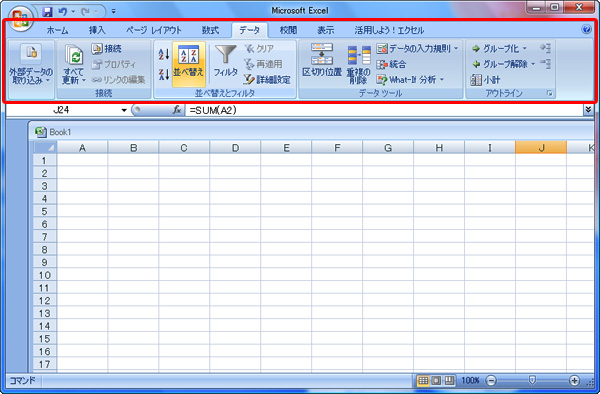Expand the グループ解除 dropdown arrow
The height and width of the screenshot is (394, 600).
pos(533,64)
